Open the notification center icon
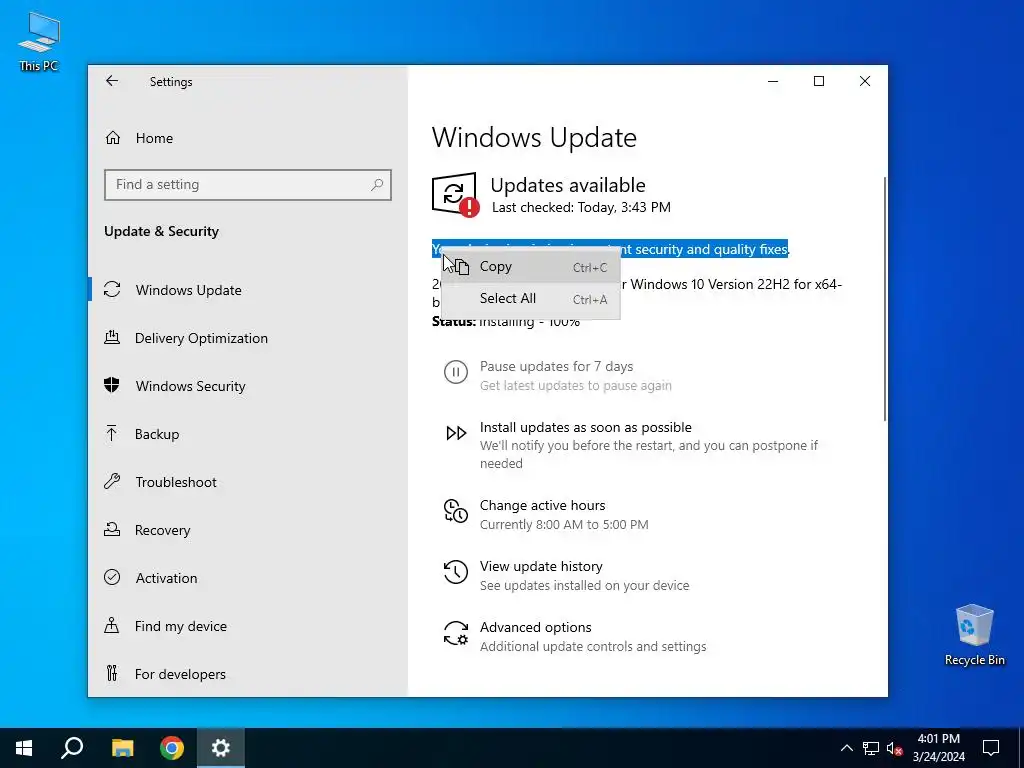 tap(991, 748)
